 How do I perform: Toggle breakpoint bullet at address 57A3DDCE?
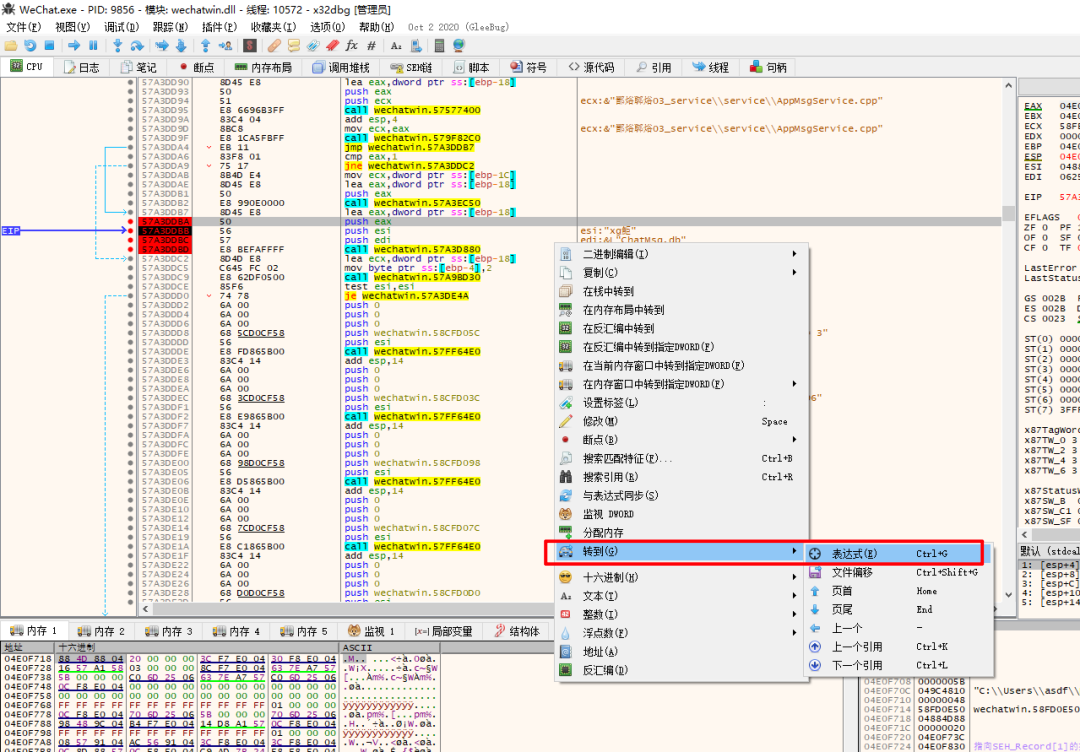tap(130, 286)
